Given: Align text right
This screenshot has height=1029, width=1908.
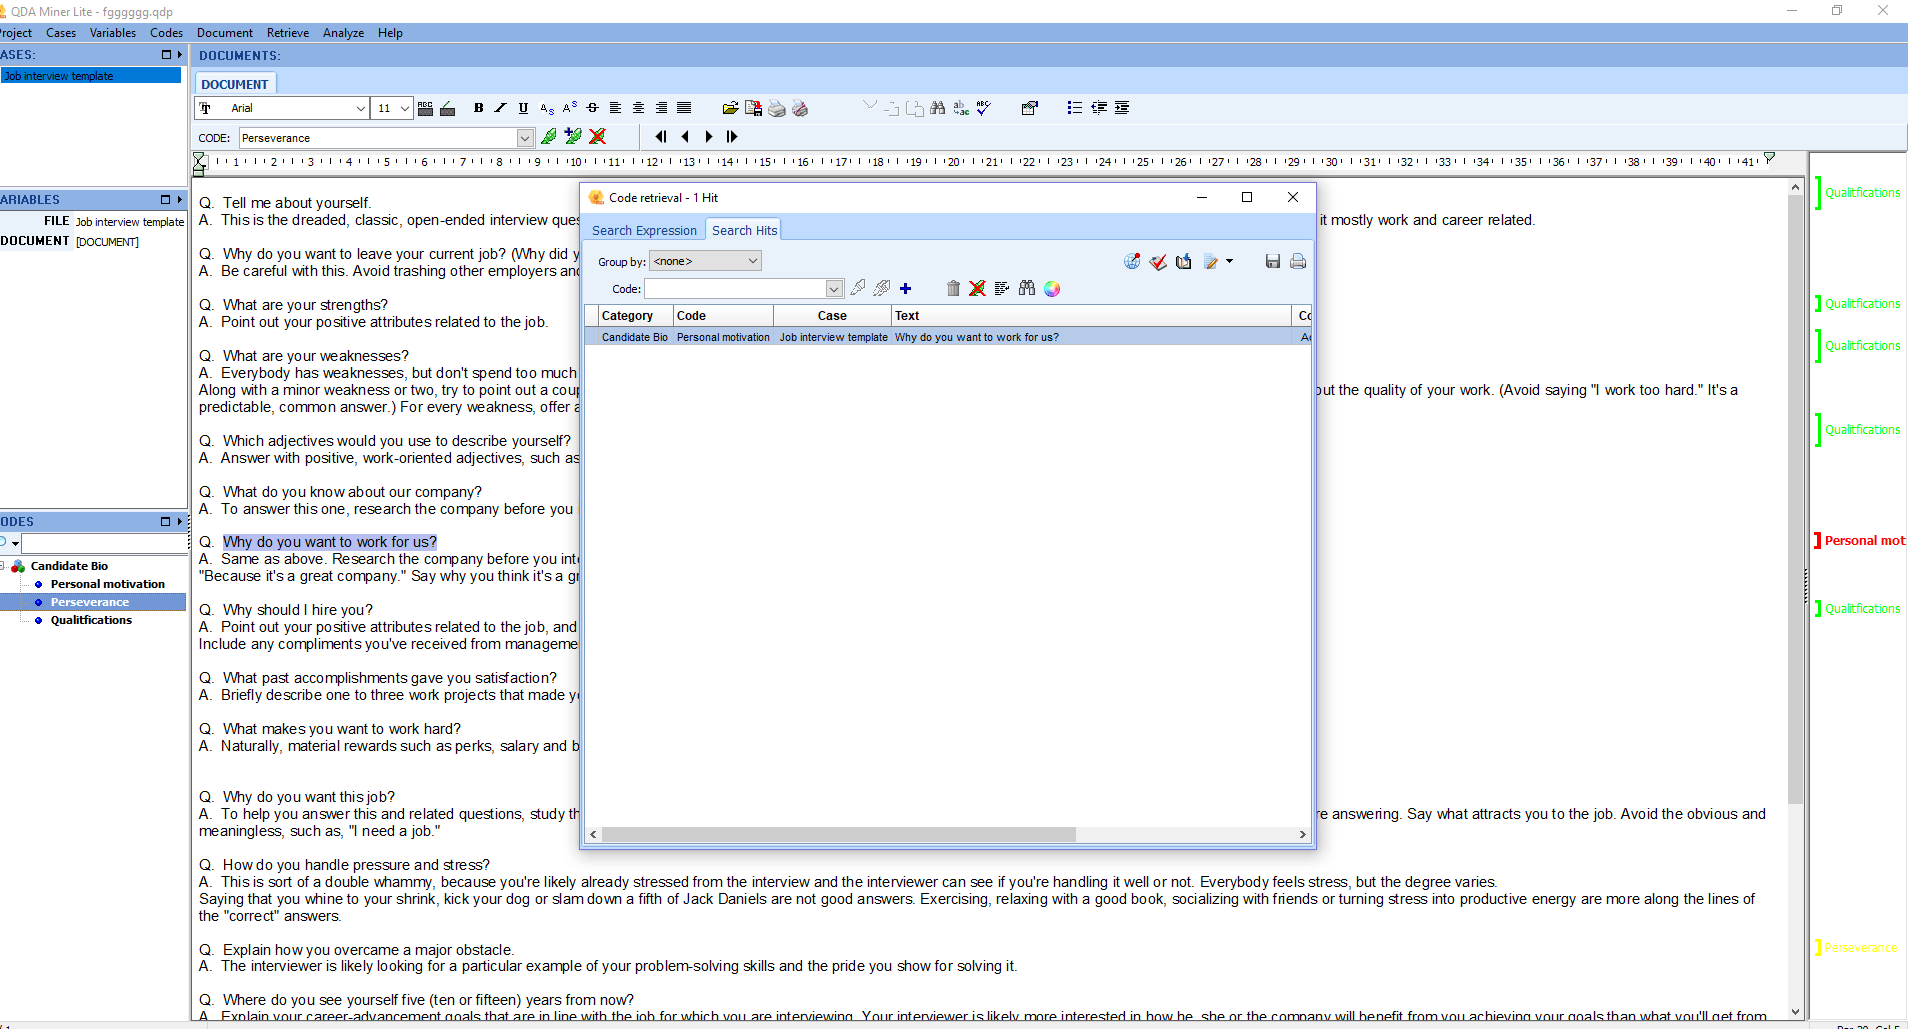Looking at the screenshot, I should (661, 108).
